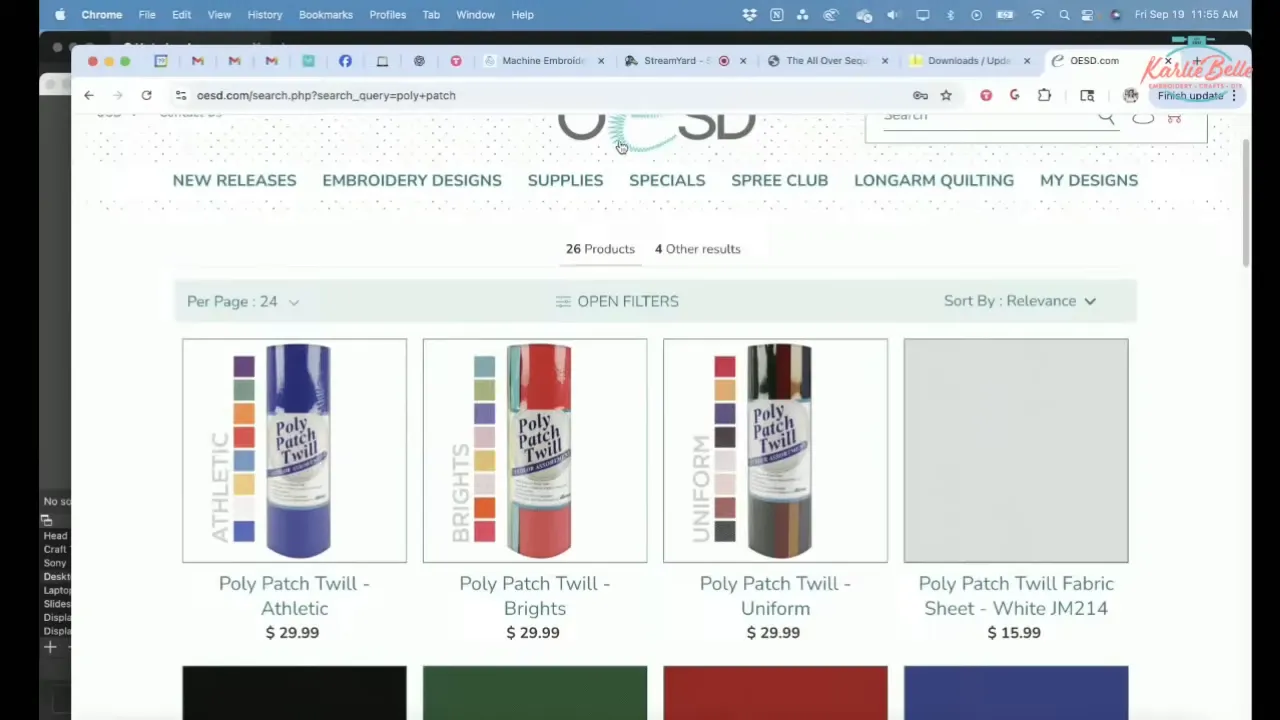Viewport: 1280px width, 720px height.
Task: Show the 4 Other results
Action: (697, 249)
